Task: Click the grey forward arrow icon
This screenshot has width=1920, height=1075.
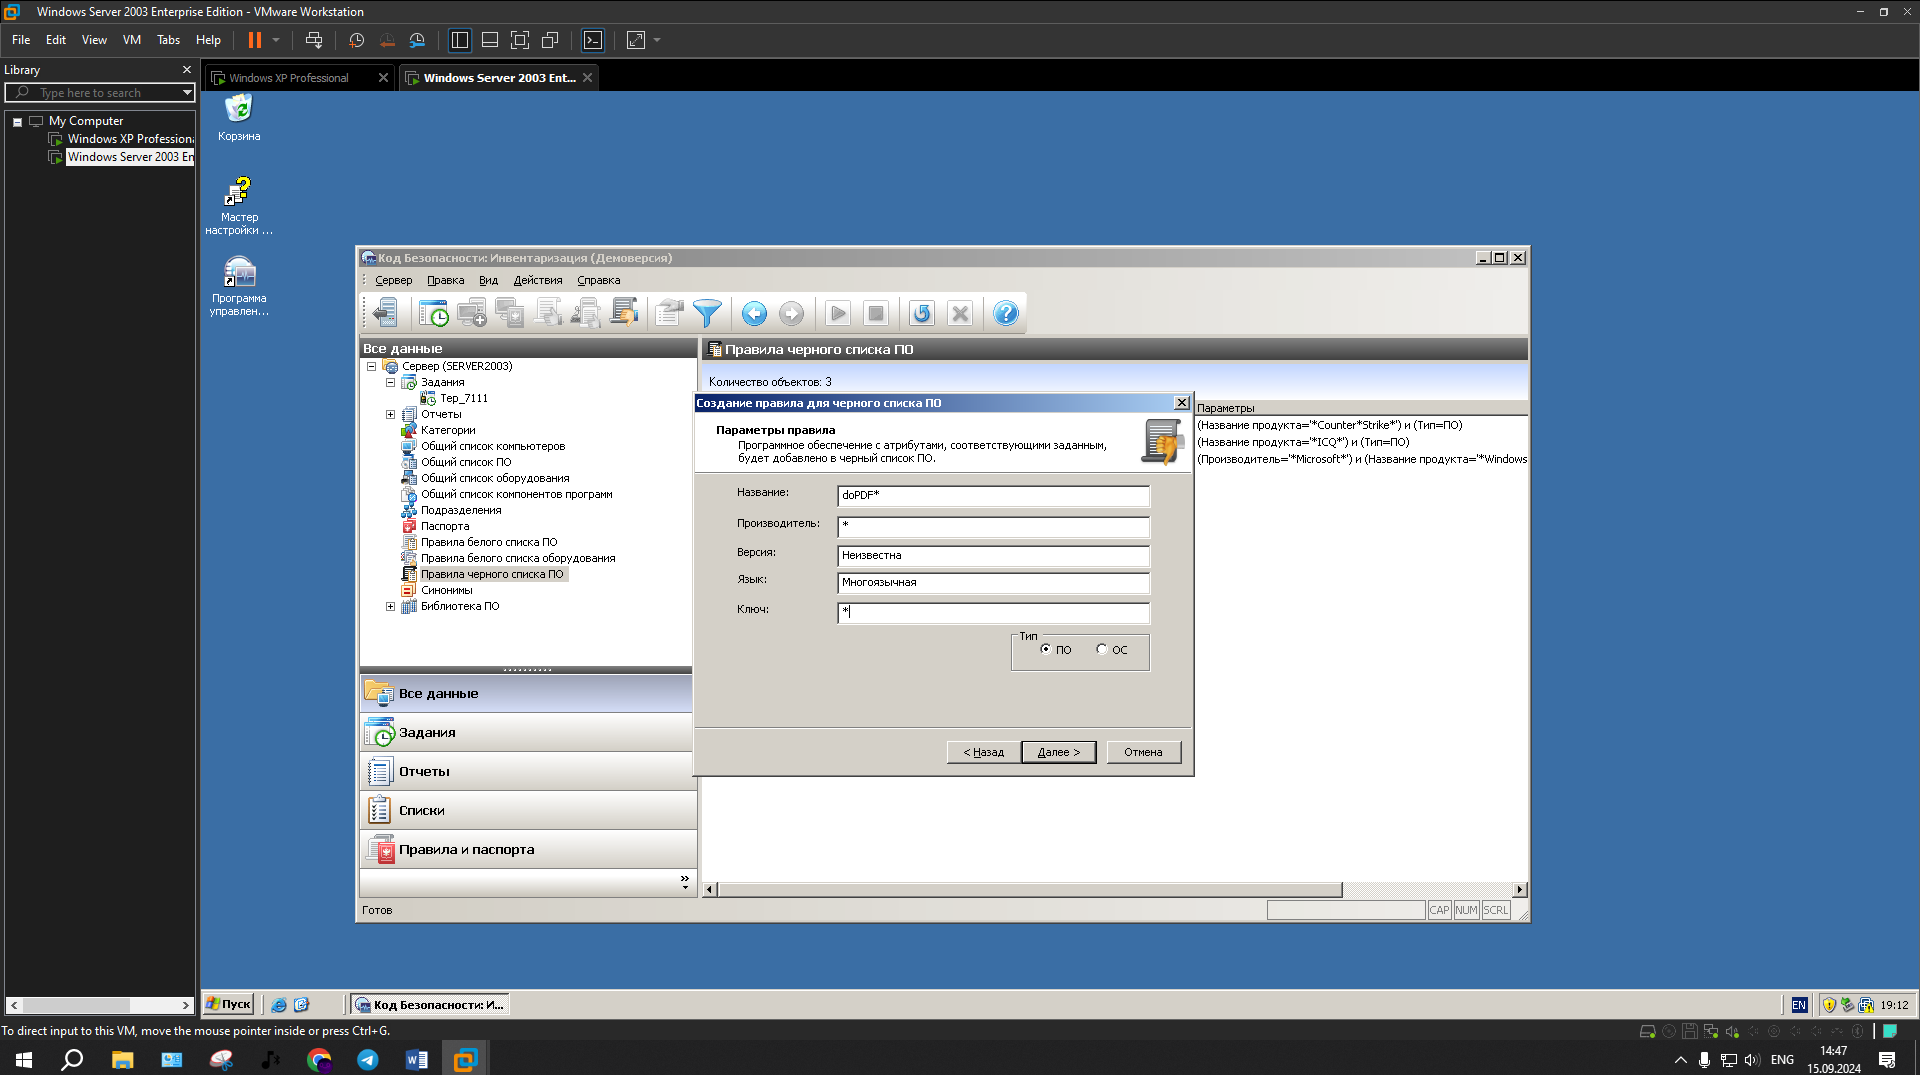Action: point(791,314)
